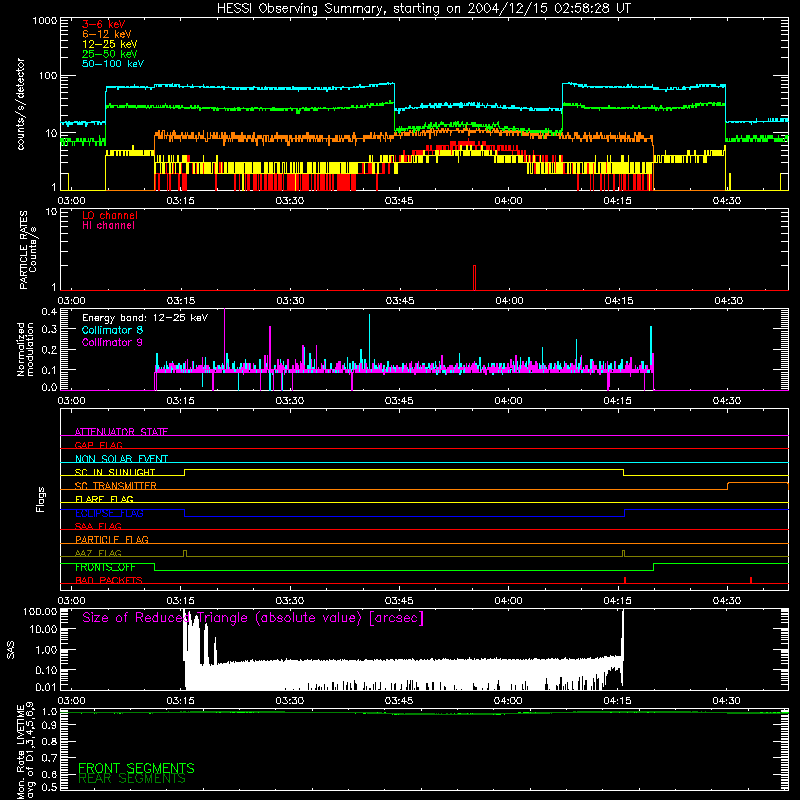The width and height of the screenshot is (800, 800).
Task: Click the Size of Reduced Triangle label
Action: 253,618
